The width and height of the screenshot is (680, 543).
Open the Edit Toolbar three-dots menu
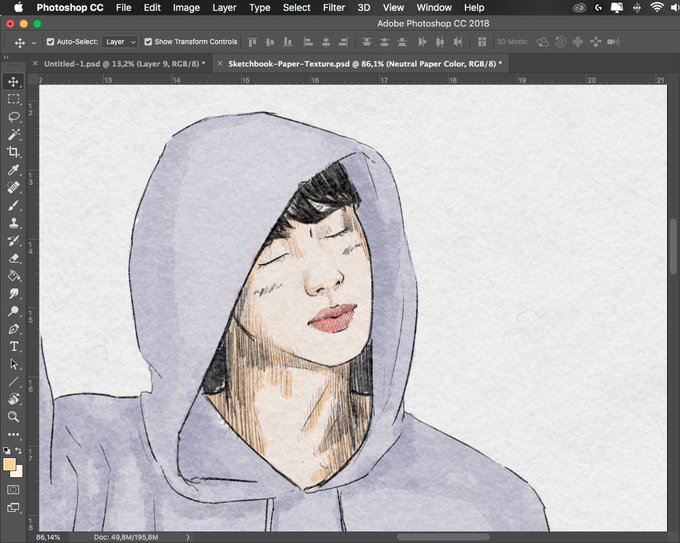pyautogui.click(x=13, y=434)
